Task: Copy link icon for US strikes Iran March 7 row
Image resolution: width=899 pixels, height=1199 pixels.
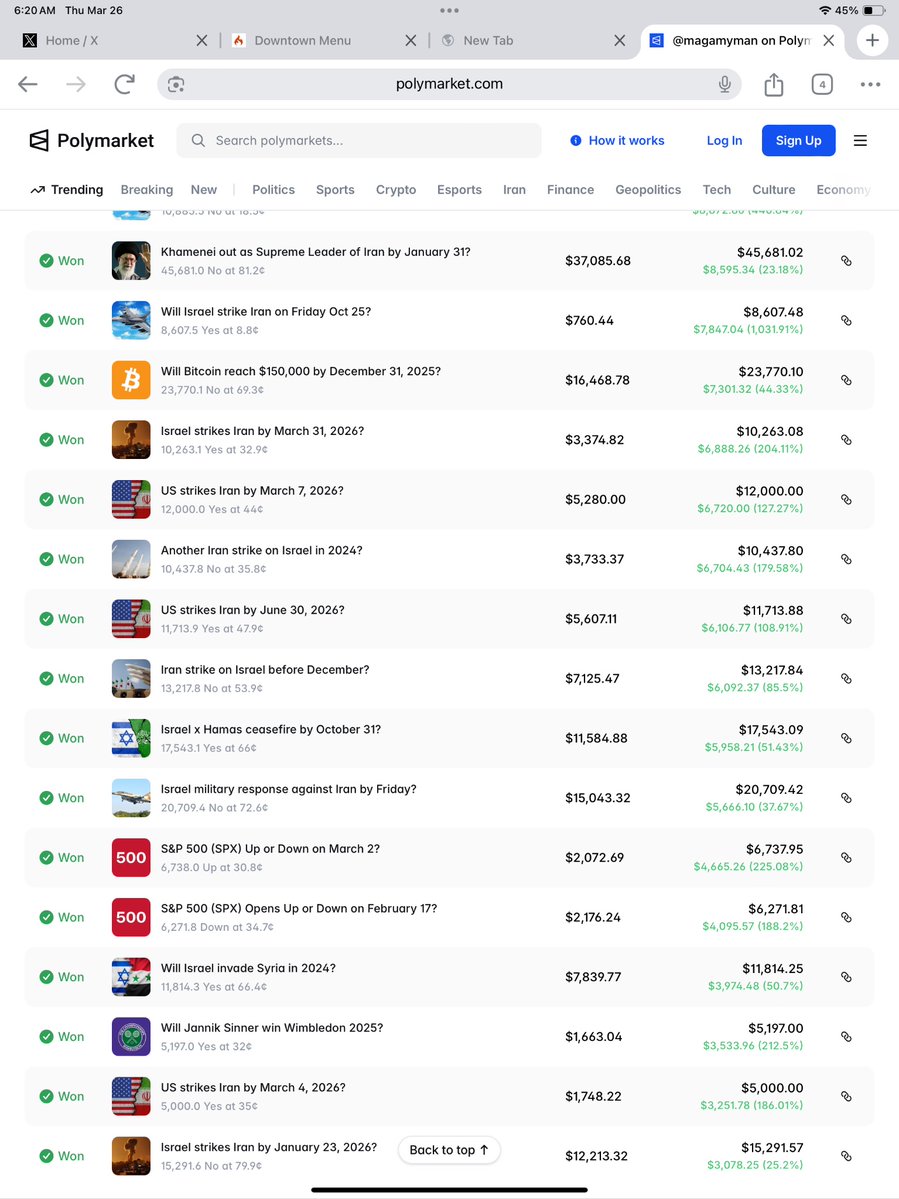Action: 846,499
